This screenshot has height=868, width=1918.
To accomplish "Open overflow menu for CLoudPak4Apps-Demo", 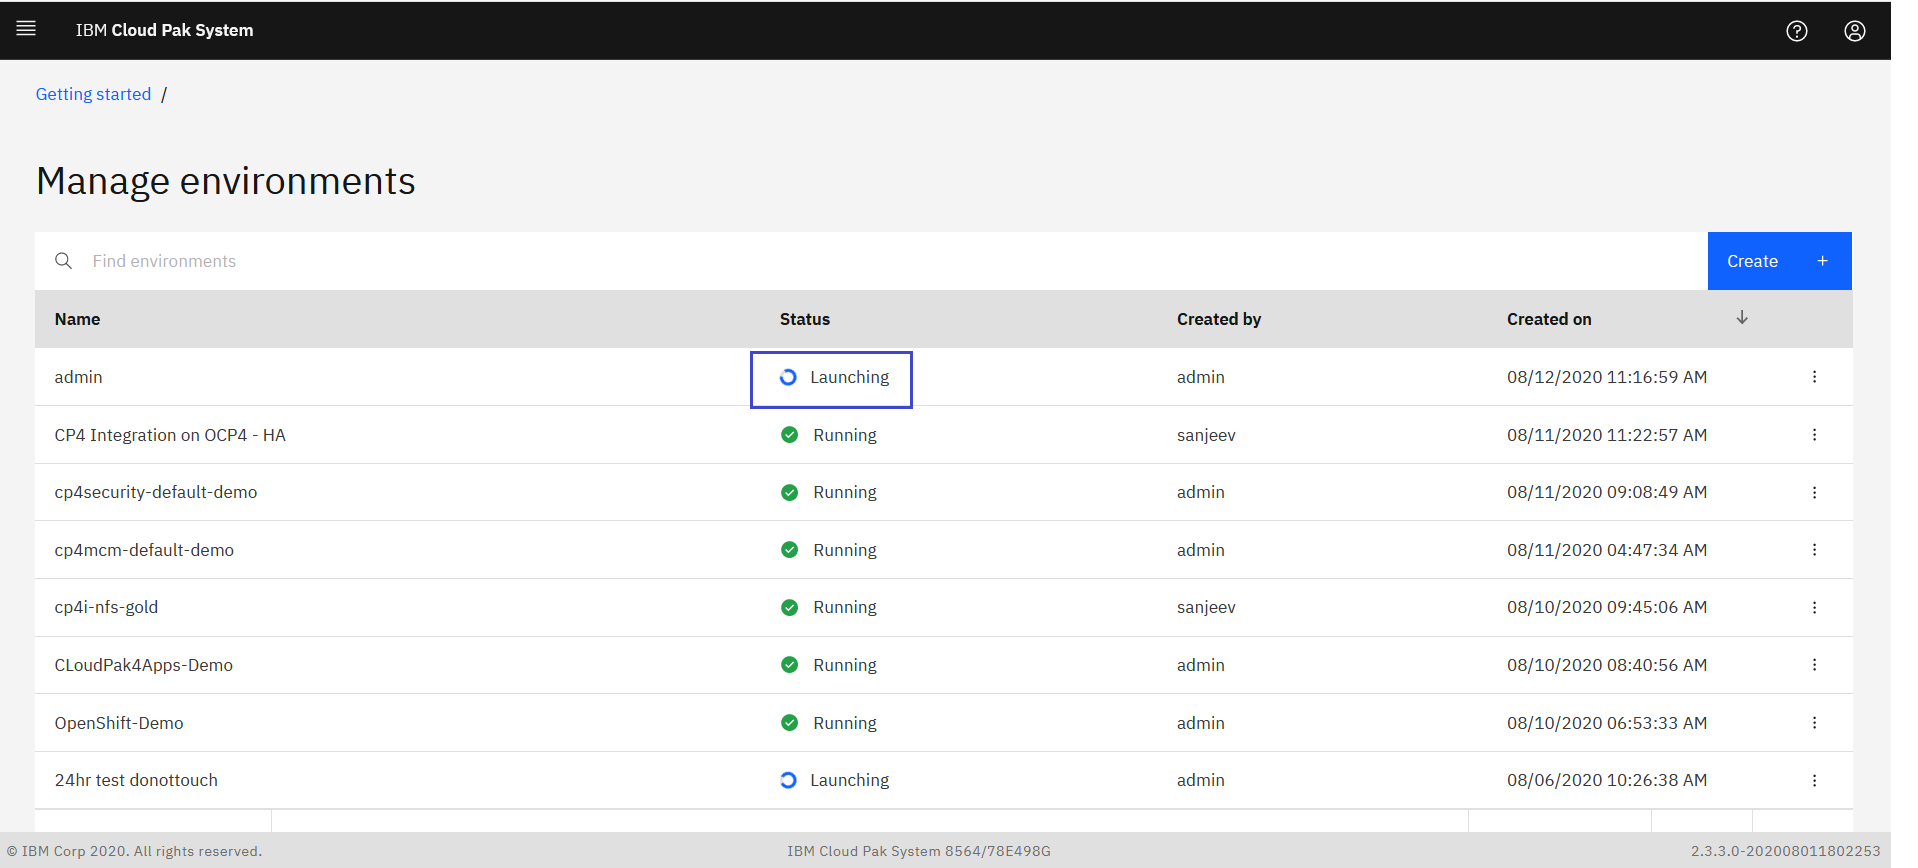I will [x=1814, y=665].
